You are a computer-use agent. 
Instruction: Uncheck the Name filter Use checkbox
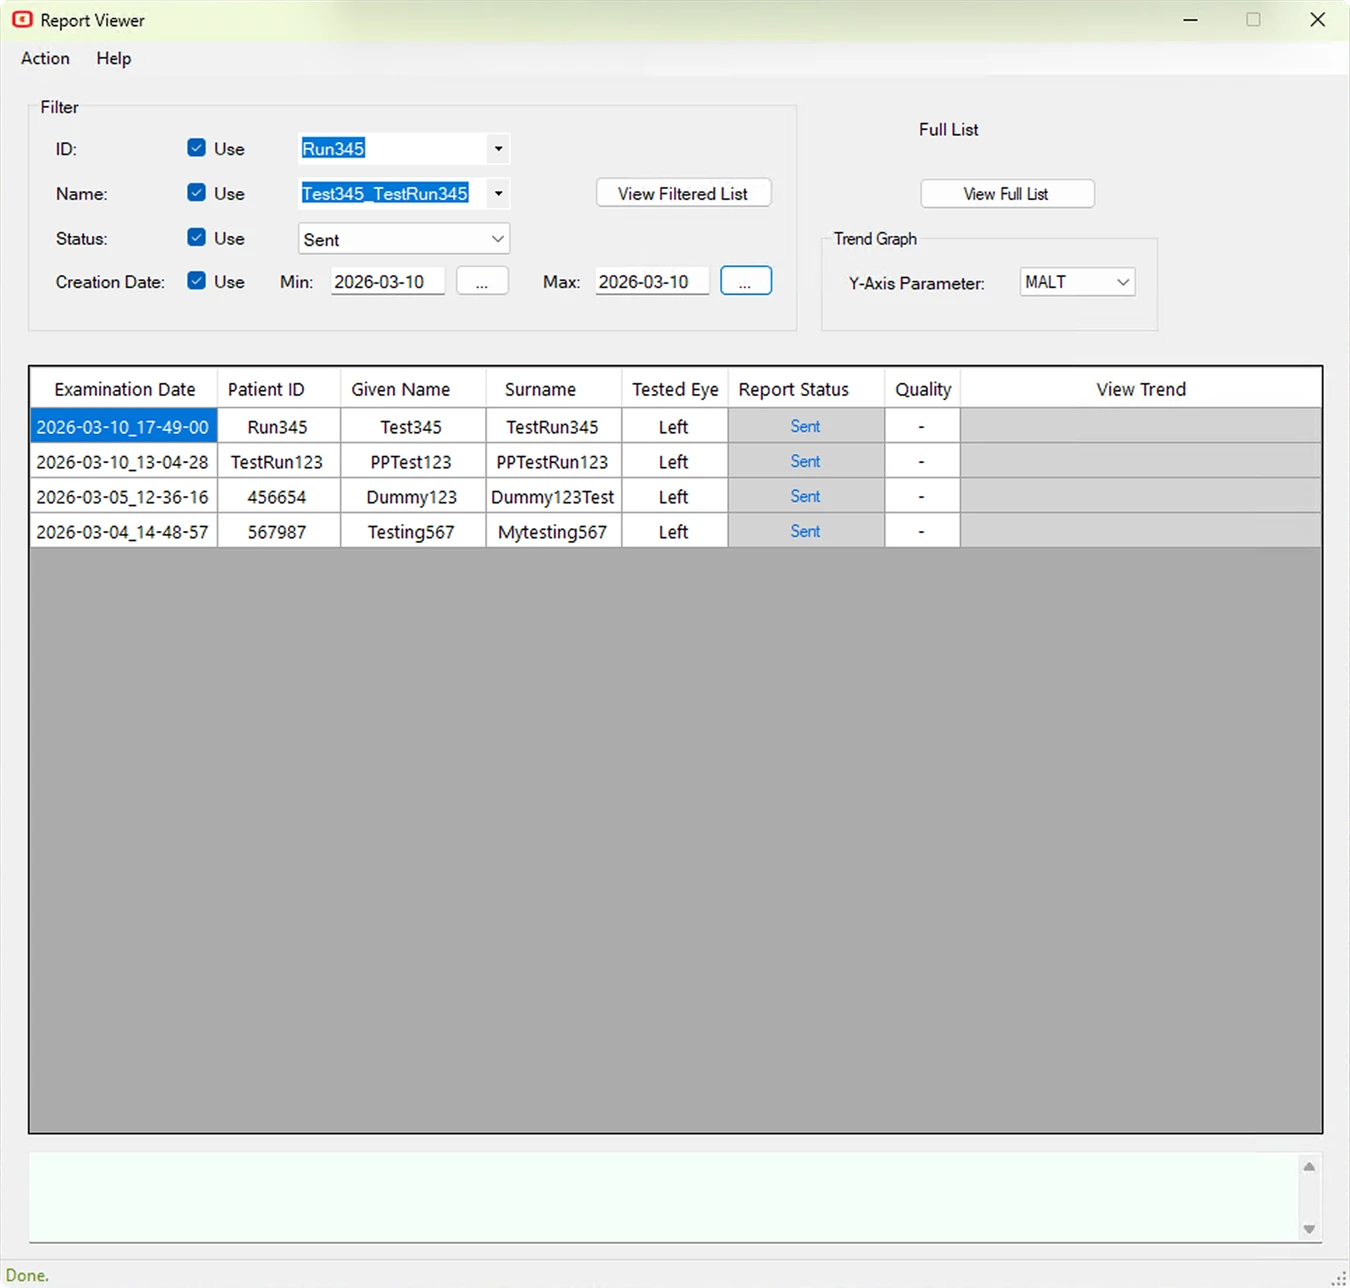tap(196, 193)
